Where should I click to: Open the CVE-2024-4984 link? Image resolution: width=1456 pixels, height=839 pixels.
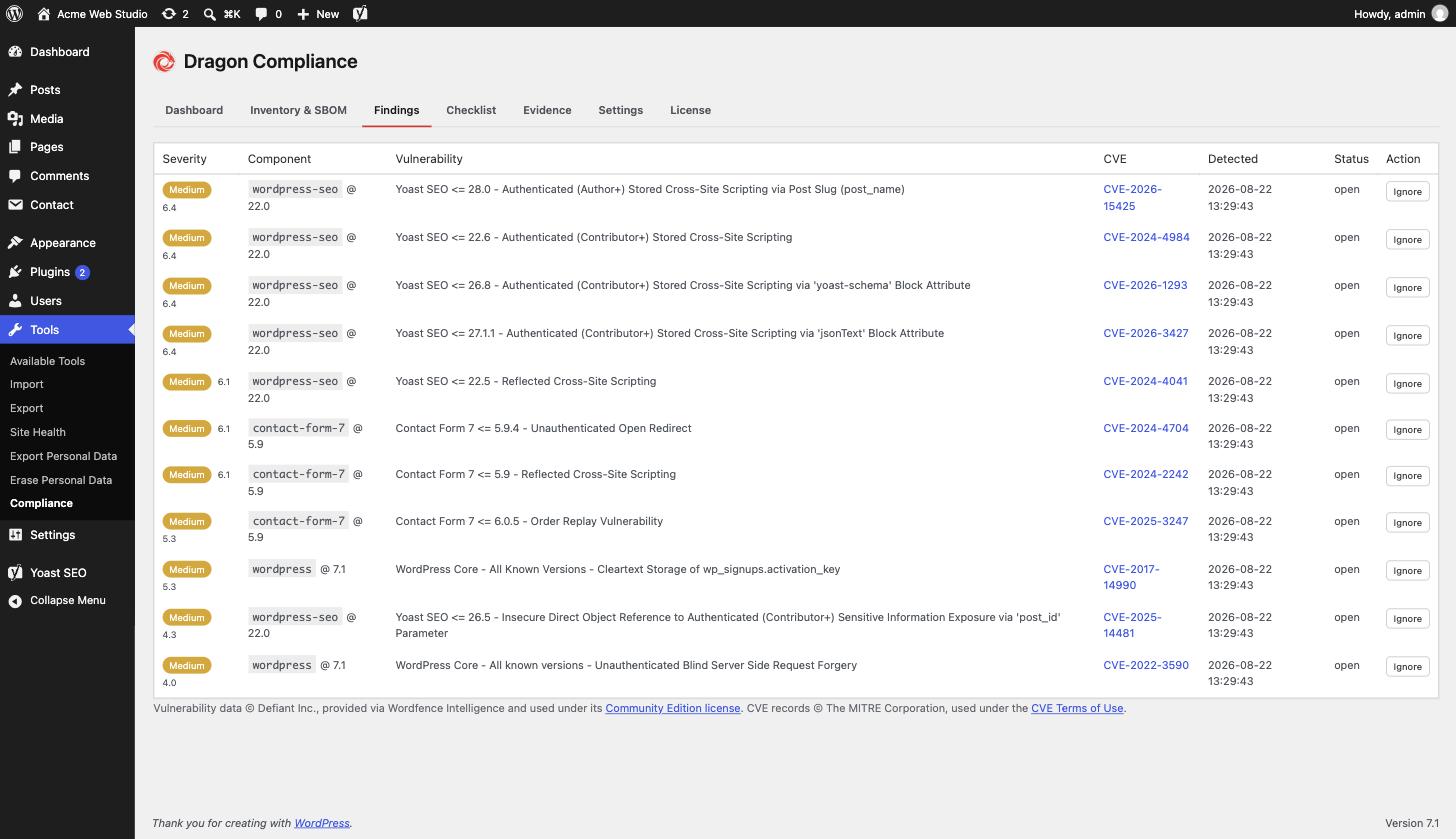click(x=1146, y=237)
